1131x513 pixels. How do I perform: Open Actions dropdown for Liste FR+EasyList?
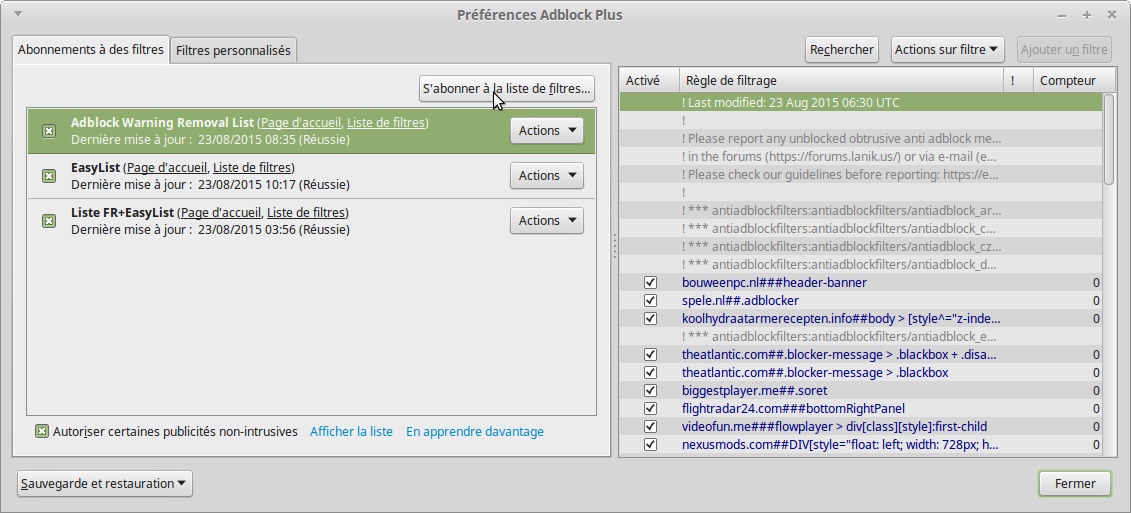tap(547, 220)
